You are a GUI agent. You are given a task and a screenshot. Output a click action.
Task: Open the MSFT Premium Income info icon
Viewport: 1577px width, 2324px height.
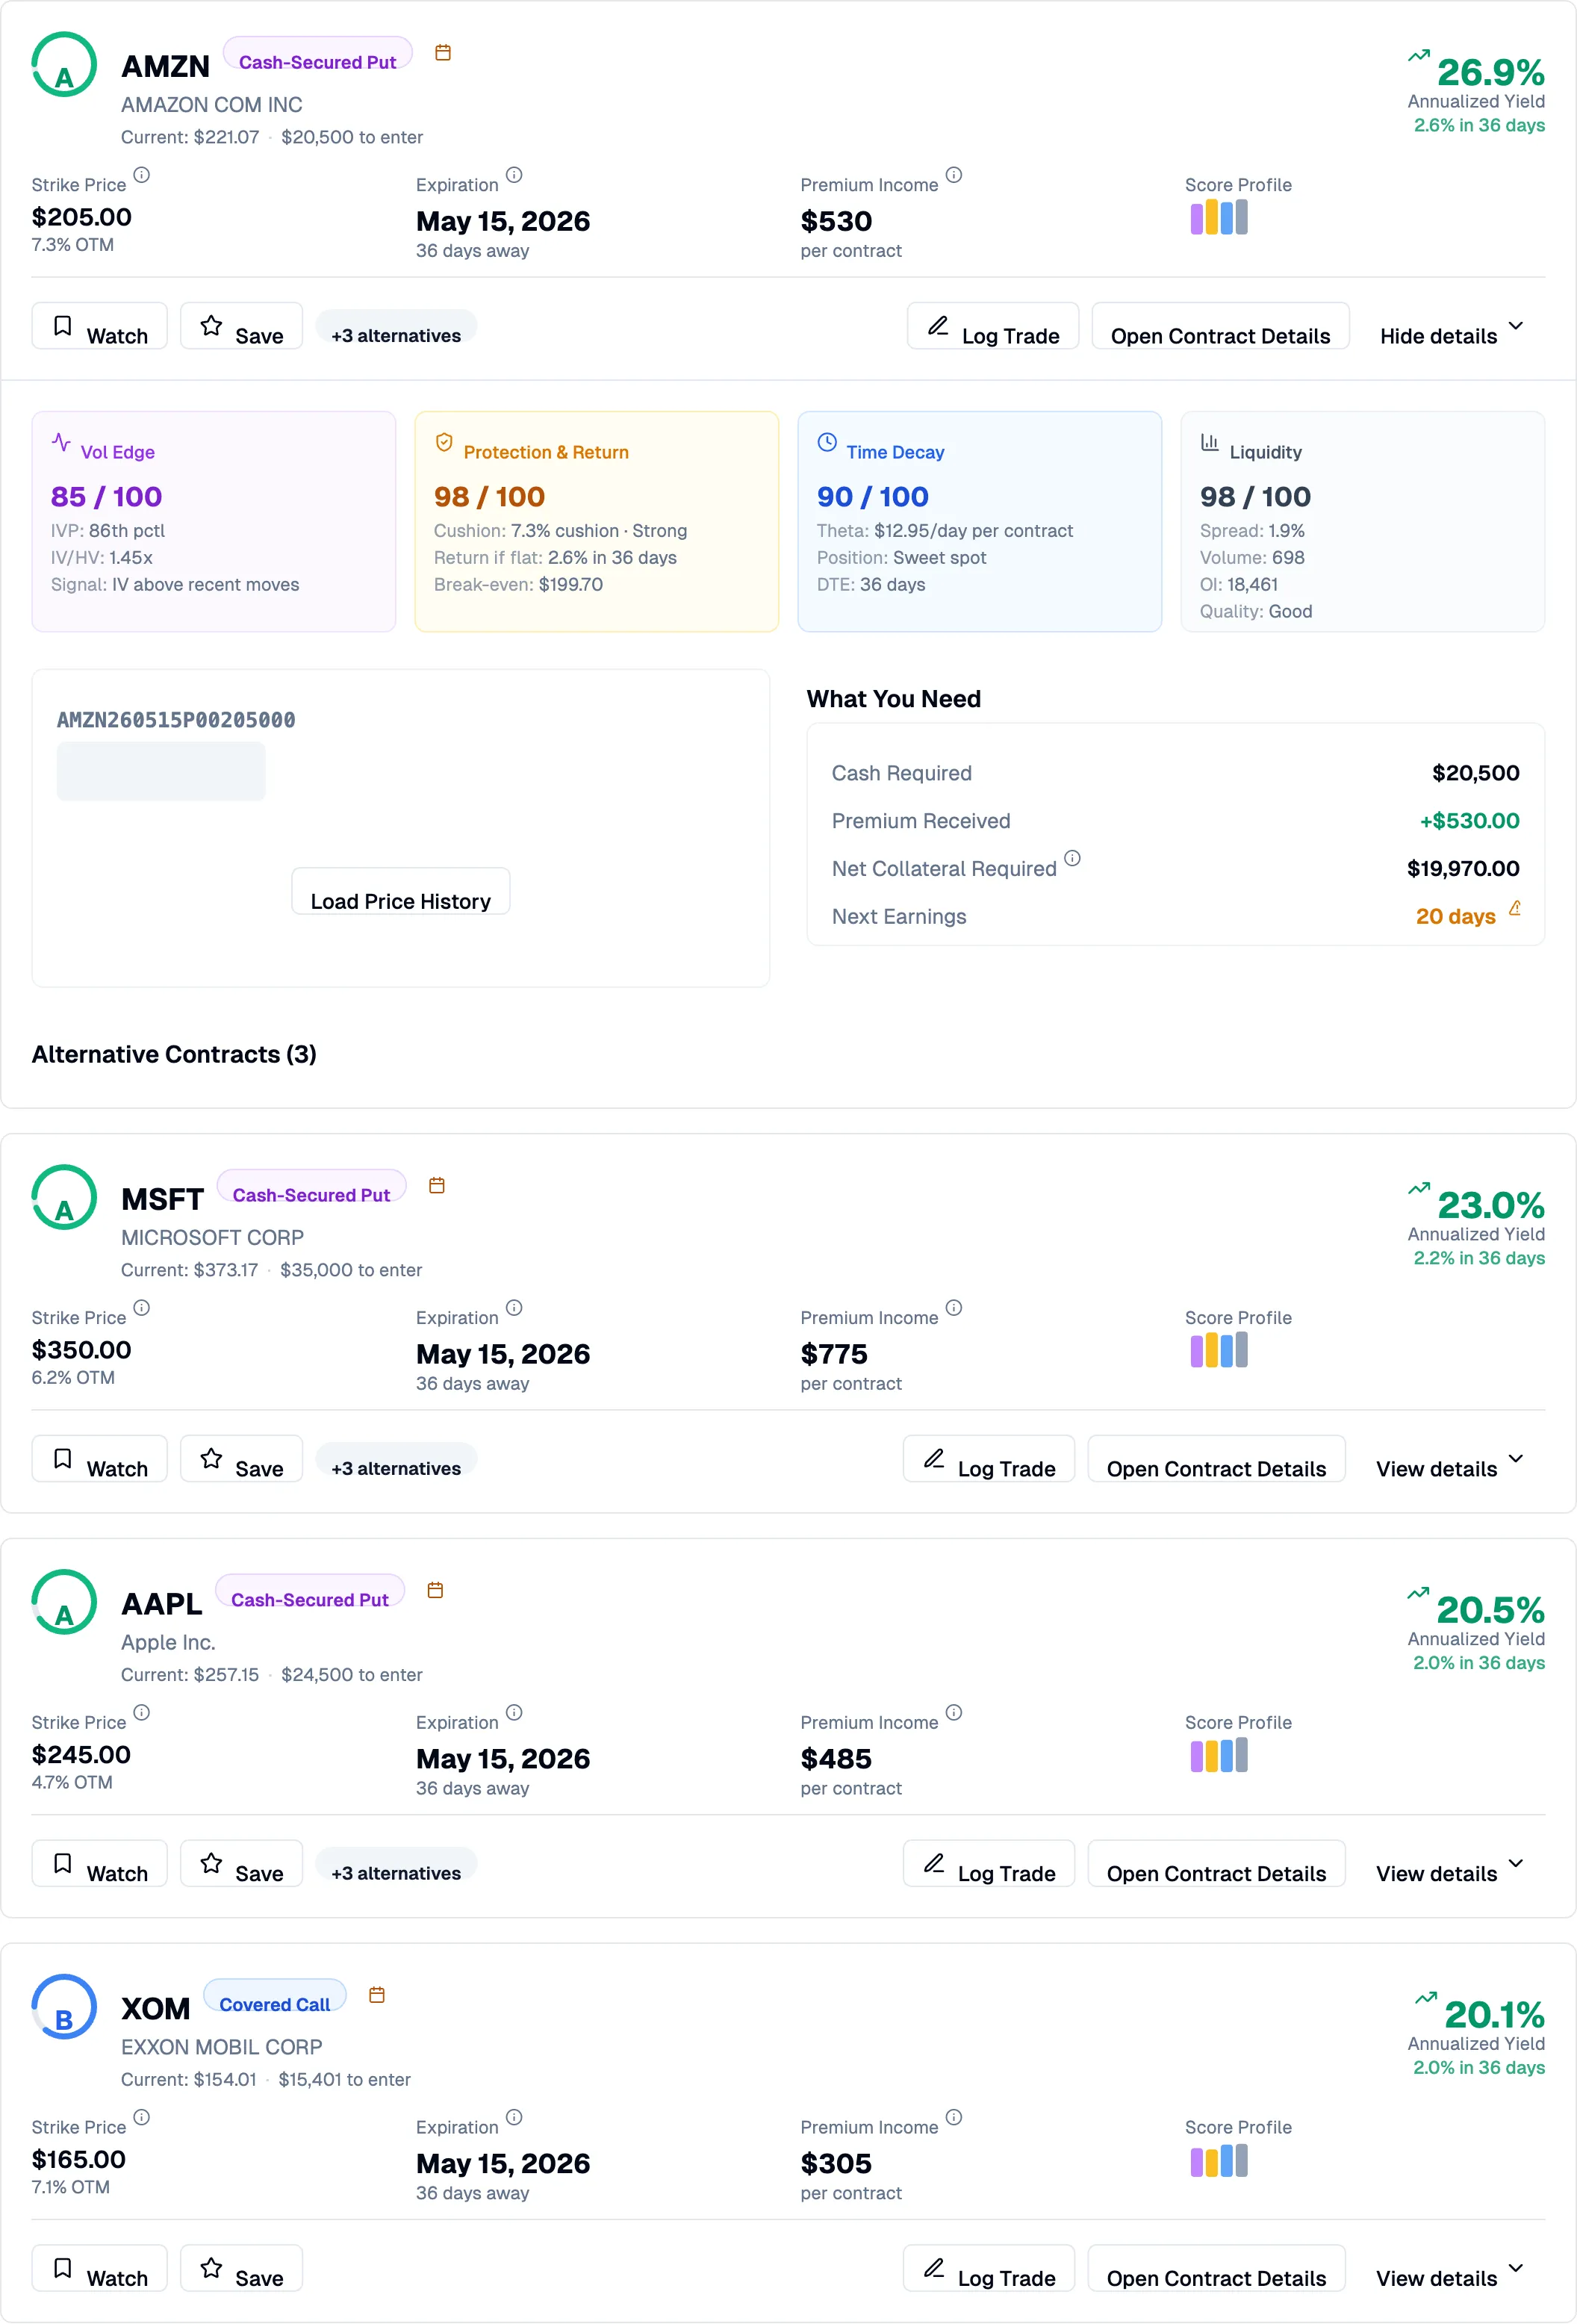(954, 1308)
